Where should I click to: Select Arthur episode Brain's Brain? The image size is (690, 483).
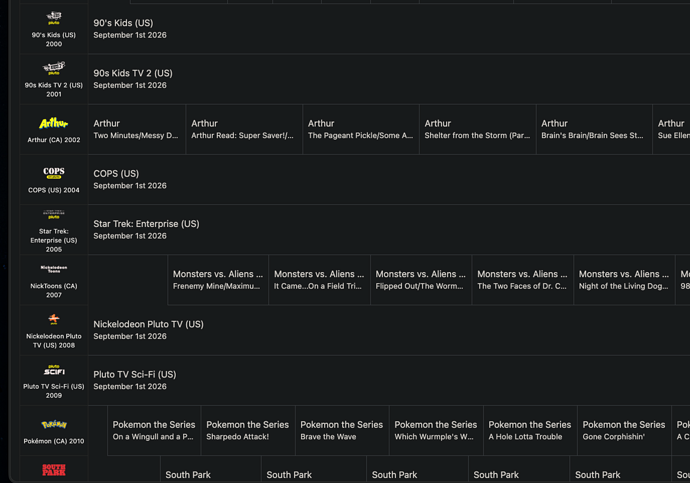[594, 129]
